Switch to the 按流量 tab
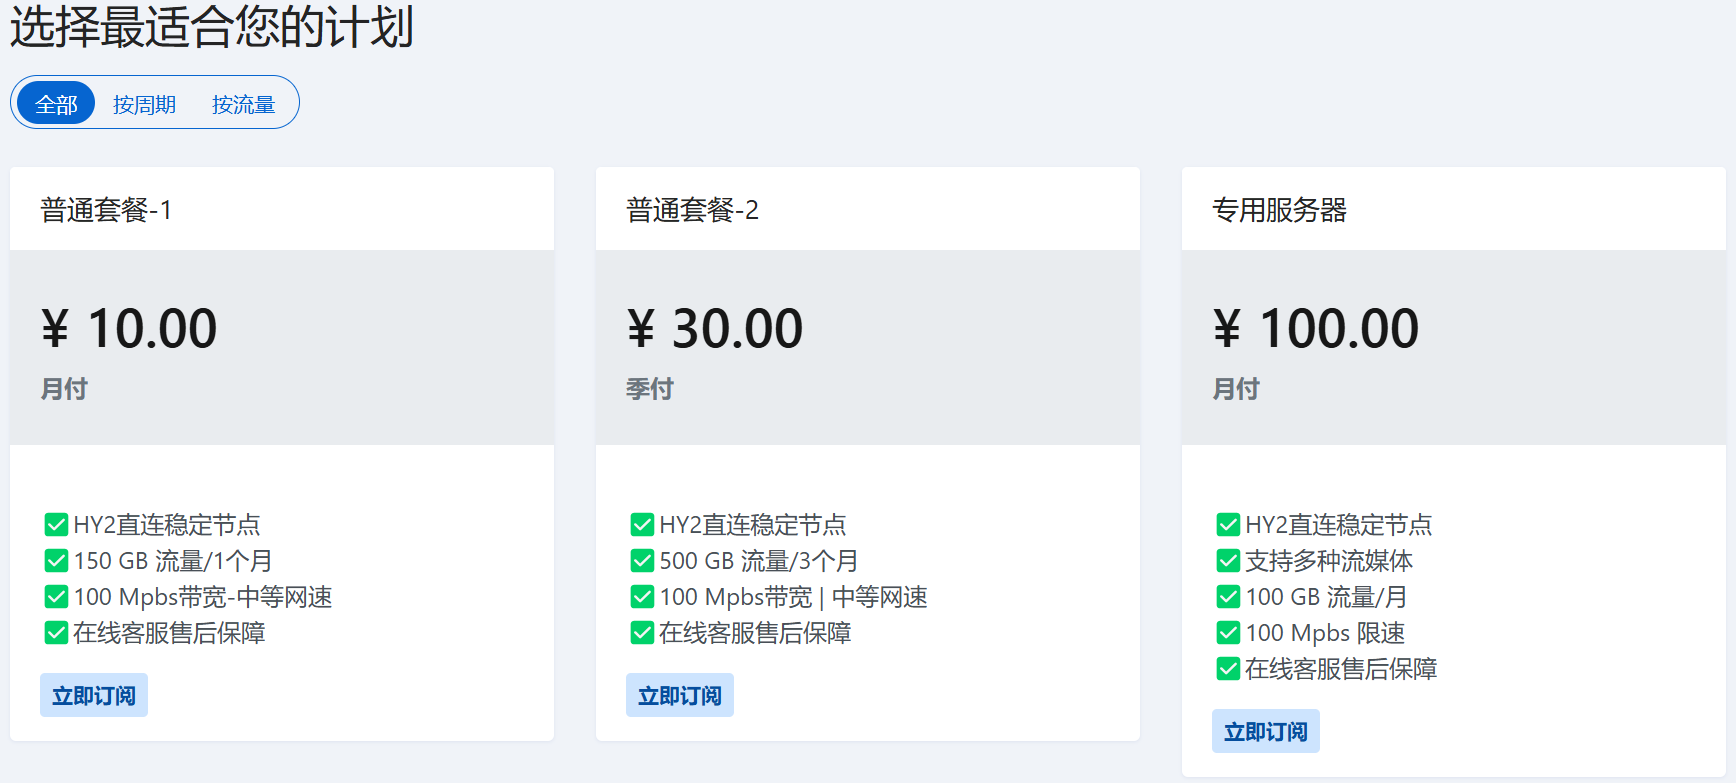 pos(243,104)
